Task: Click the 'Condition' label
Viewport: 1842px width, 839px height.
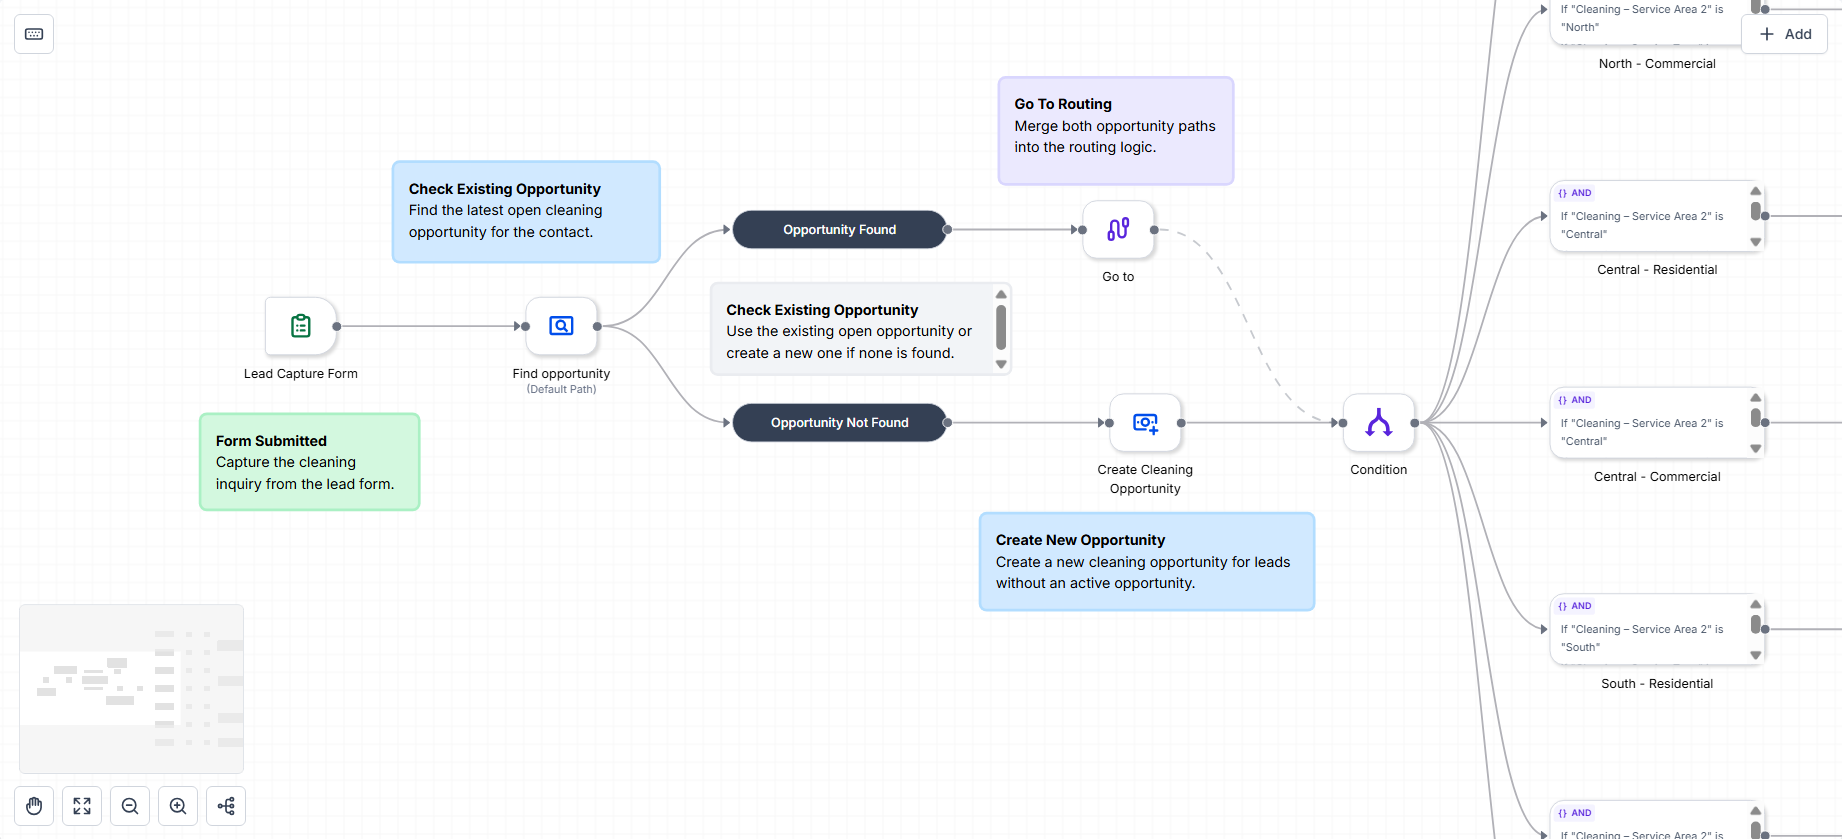Action: coord(1379,470)
